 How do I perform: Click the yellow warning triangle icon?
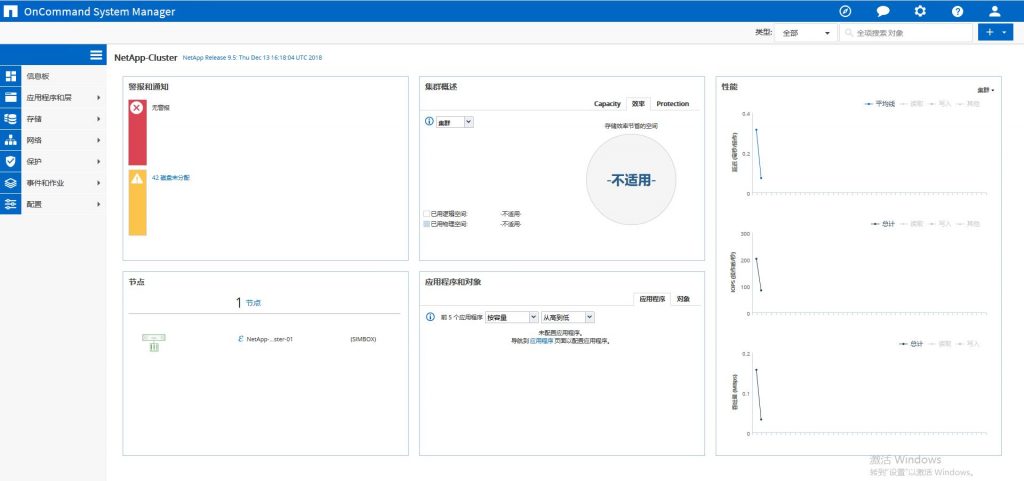pyautogui.click(x=136, y=178)
